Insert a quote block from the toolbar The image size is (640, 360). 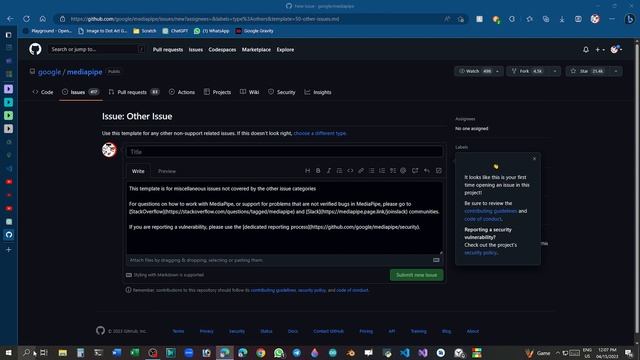(x=339, y=171)
